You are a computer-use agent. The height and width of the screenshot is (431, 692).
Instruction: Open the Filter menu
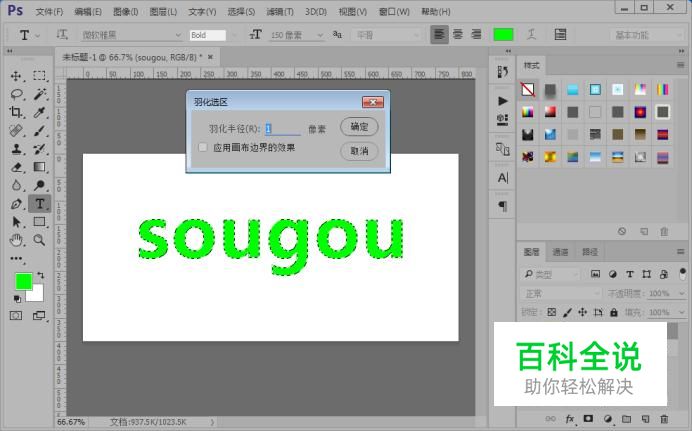click(280, 11)
